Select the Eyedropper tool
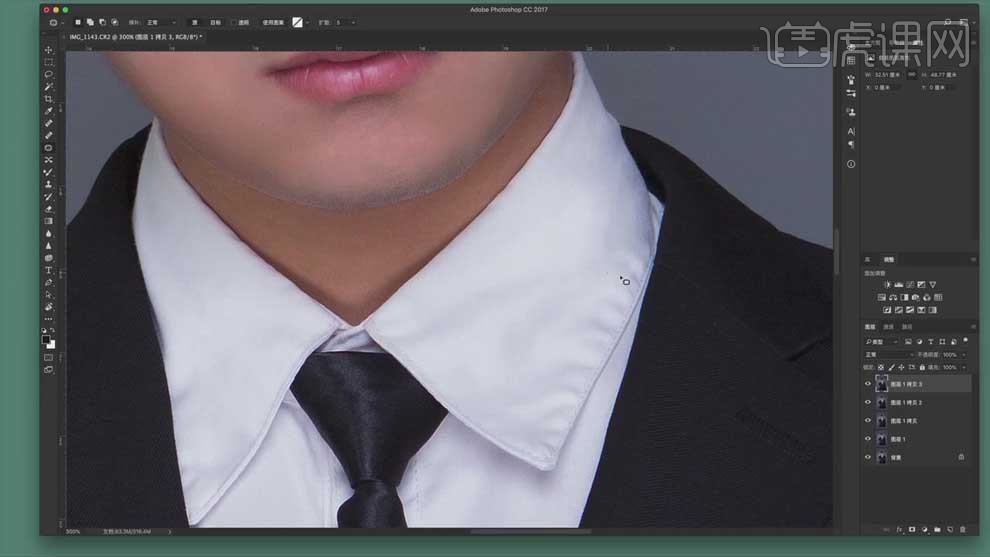The image size is (990, 557). 49,111
